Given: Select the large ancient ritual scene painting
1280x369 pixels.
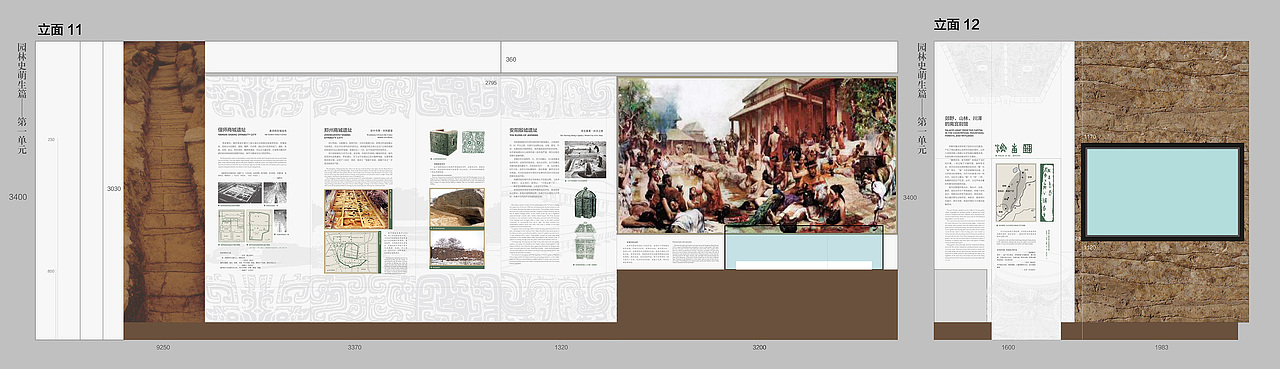Looking at the screenshot, I should pyautogui.click(x=757, y=156).
